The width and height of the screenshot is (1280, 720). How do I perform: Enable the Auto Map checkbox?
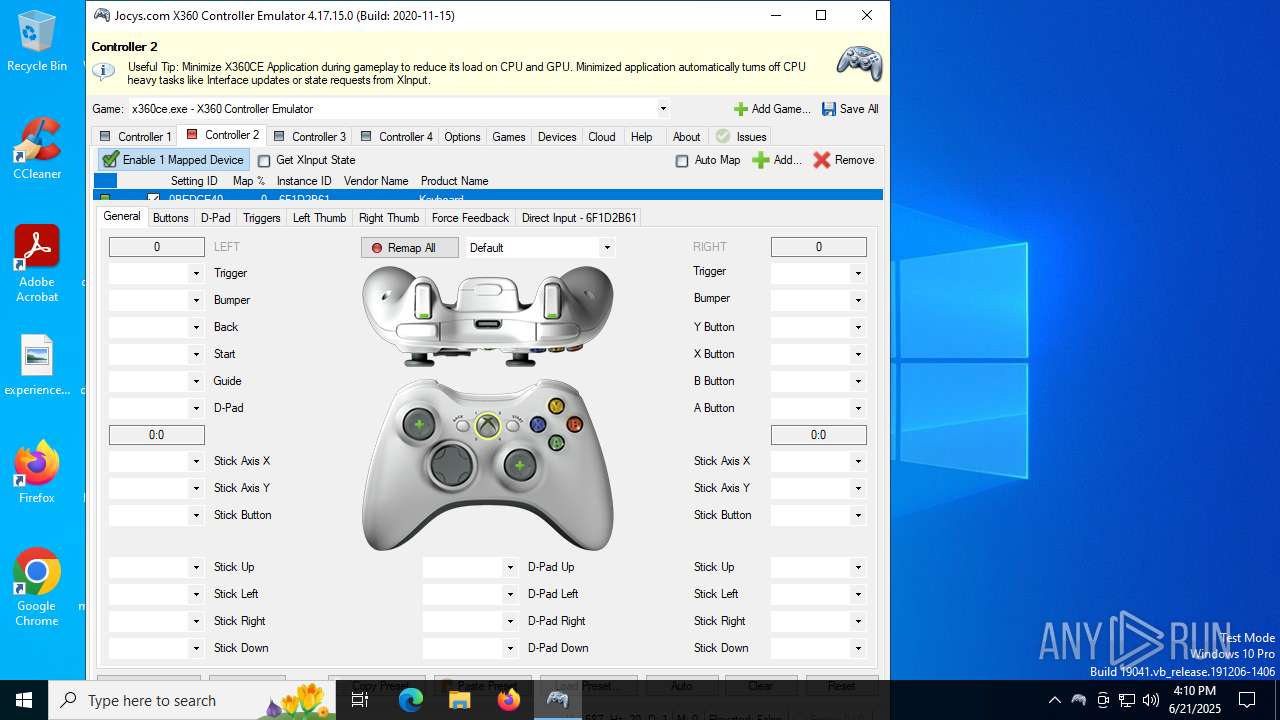(x=682, y=161)
